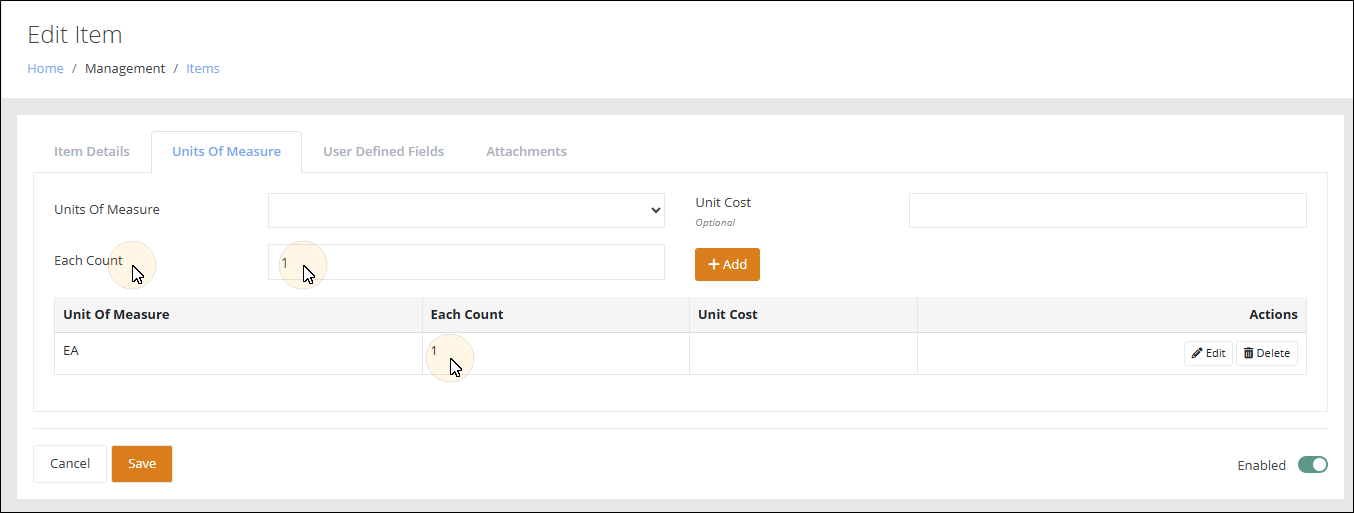Select the Units Of Measure tab
The width and height of the screenshot is (1354, 513).
(x=226, y=152)
